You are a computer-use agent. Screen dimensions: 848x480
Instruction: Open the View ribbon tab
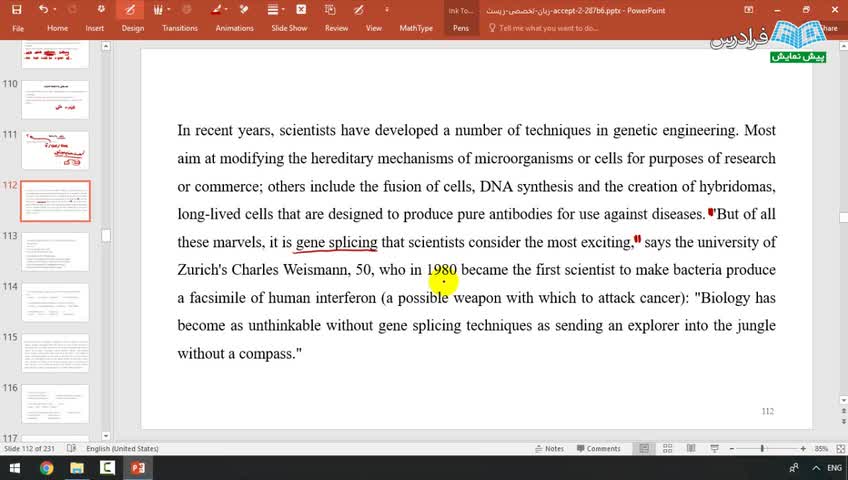(374, 28)
